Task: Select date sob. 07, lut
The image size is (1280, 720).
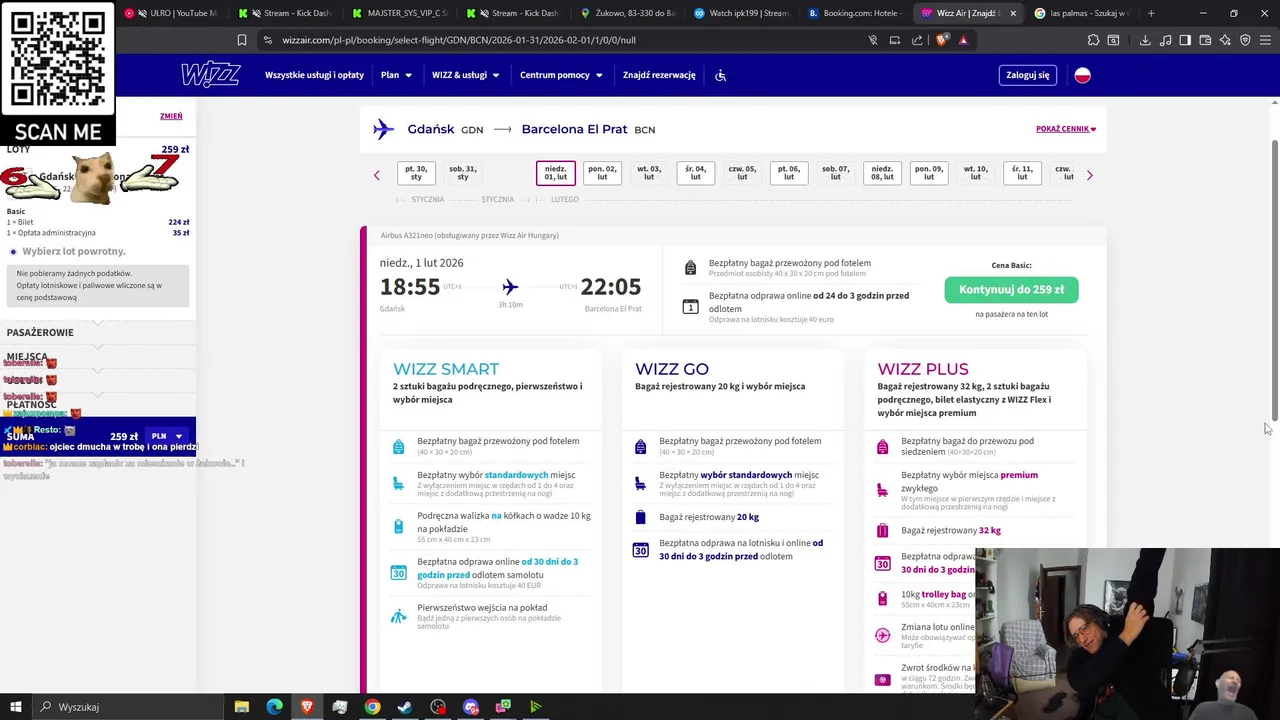Action: (835, 173)
